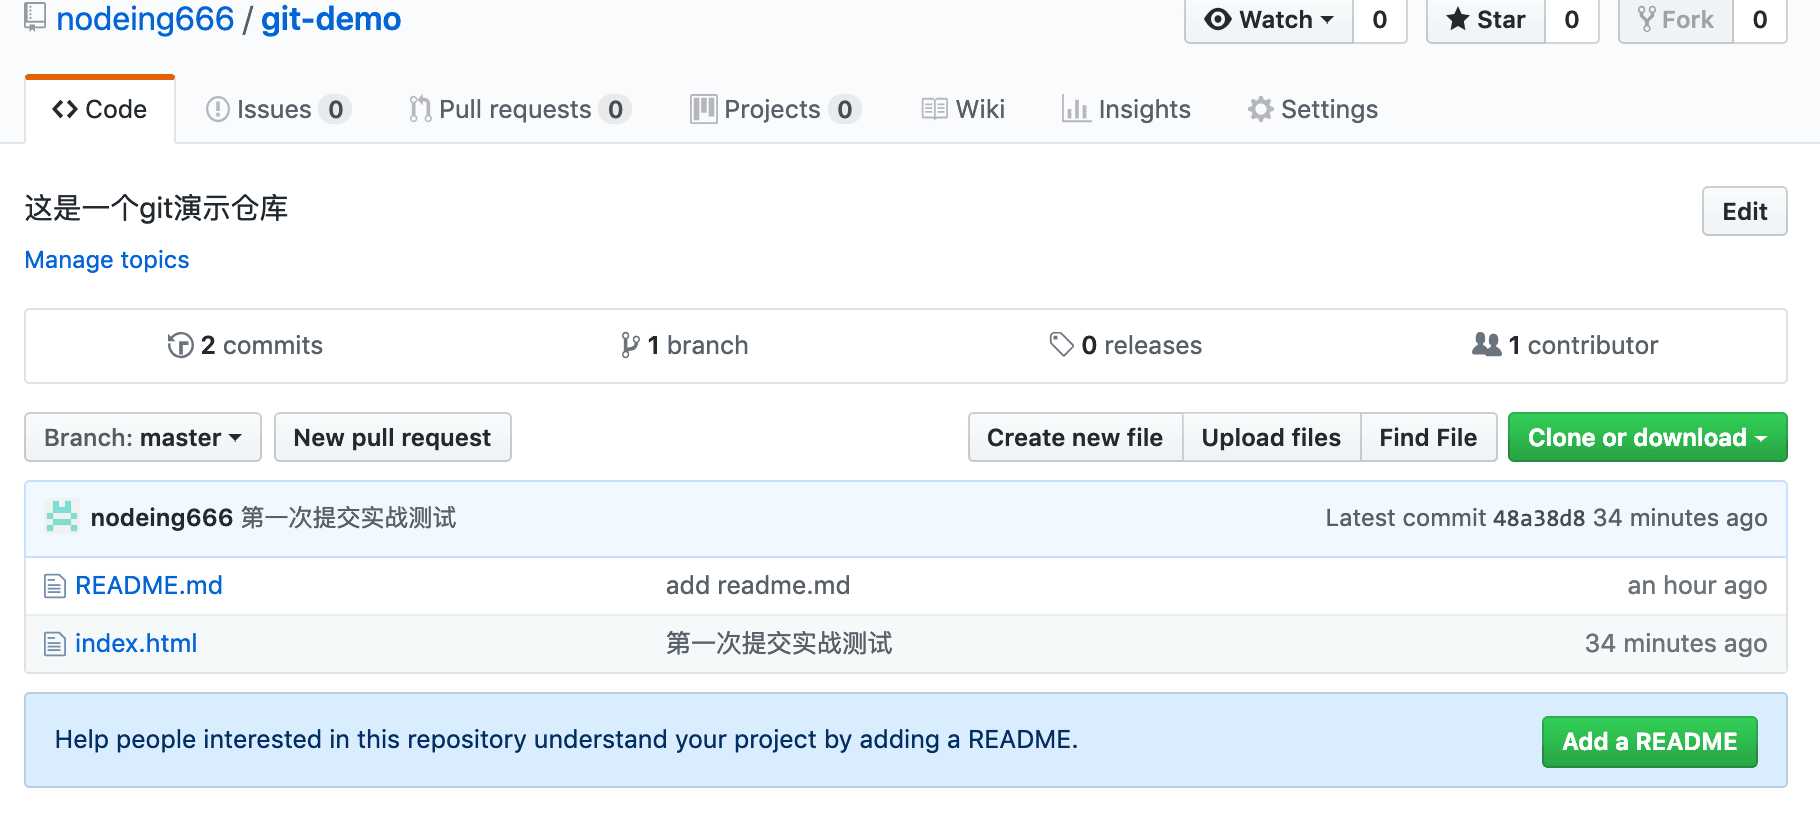This screenshot has width=1820, height=814.
Task: Click Create new file button
Action: click(1075, 437)
